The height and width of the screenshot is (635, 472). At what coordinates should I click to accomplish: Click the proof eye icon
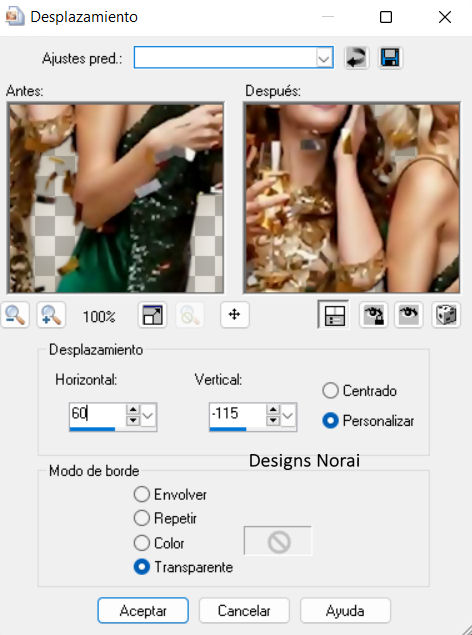click(409, 315)
